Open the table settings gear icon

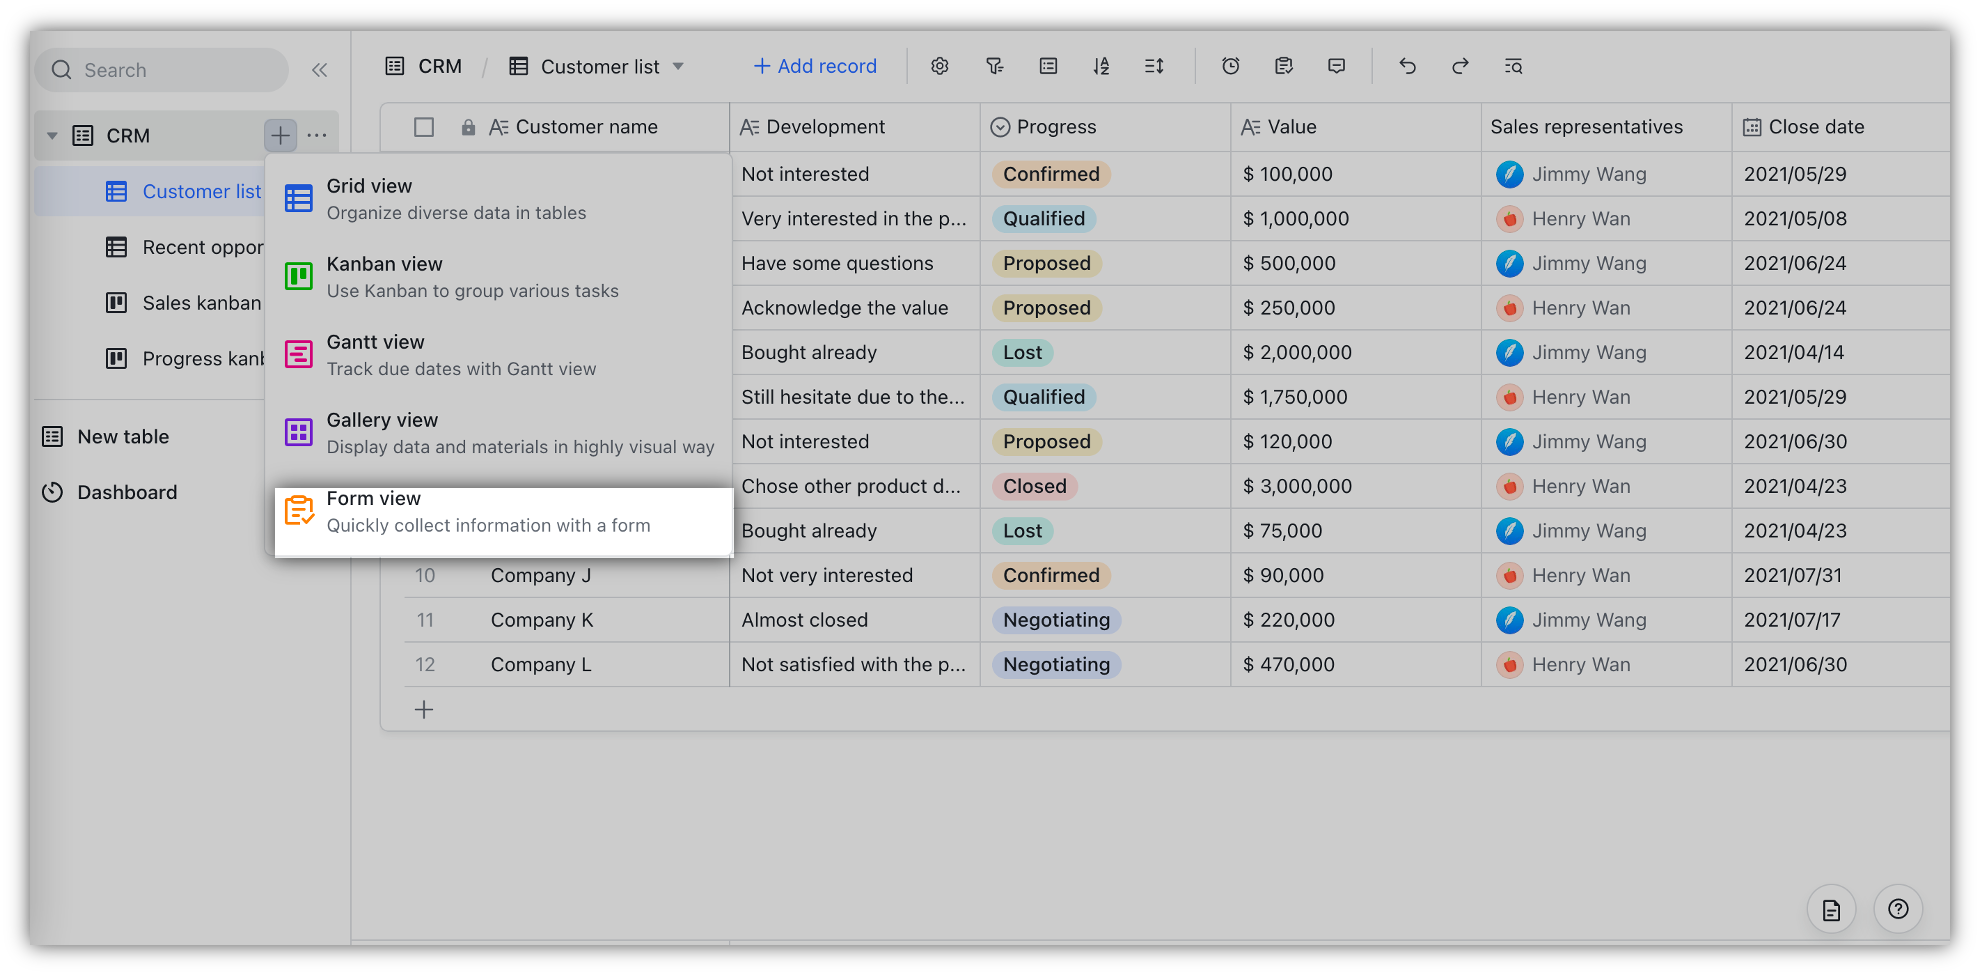pyautogui.click(x=940, y=66)
